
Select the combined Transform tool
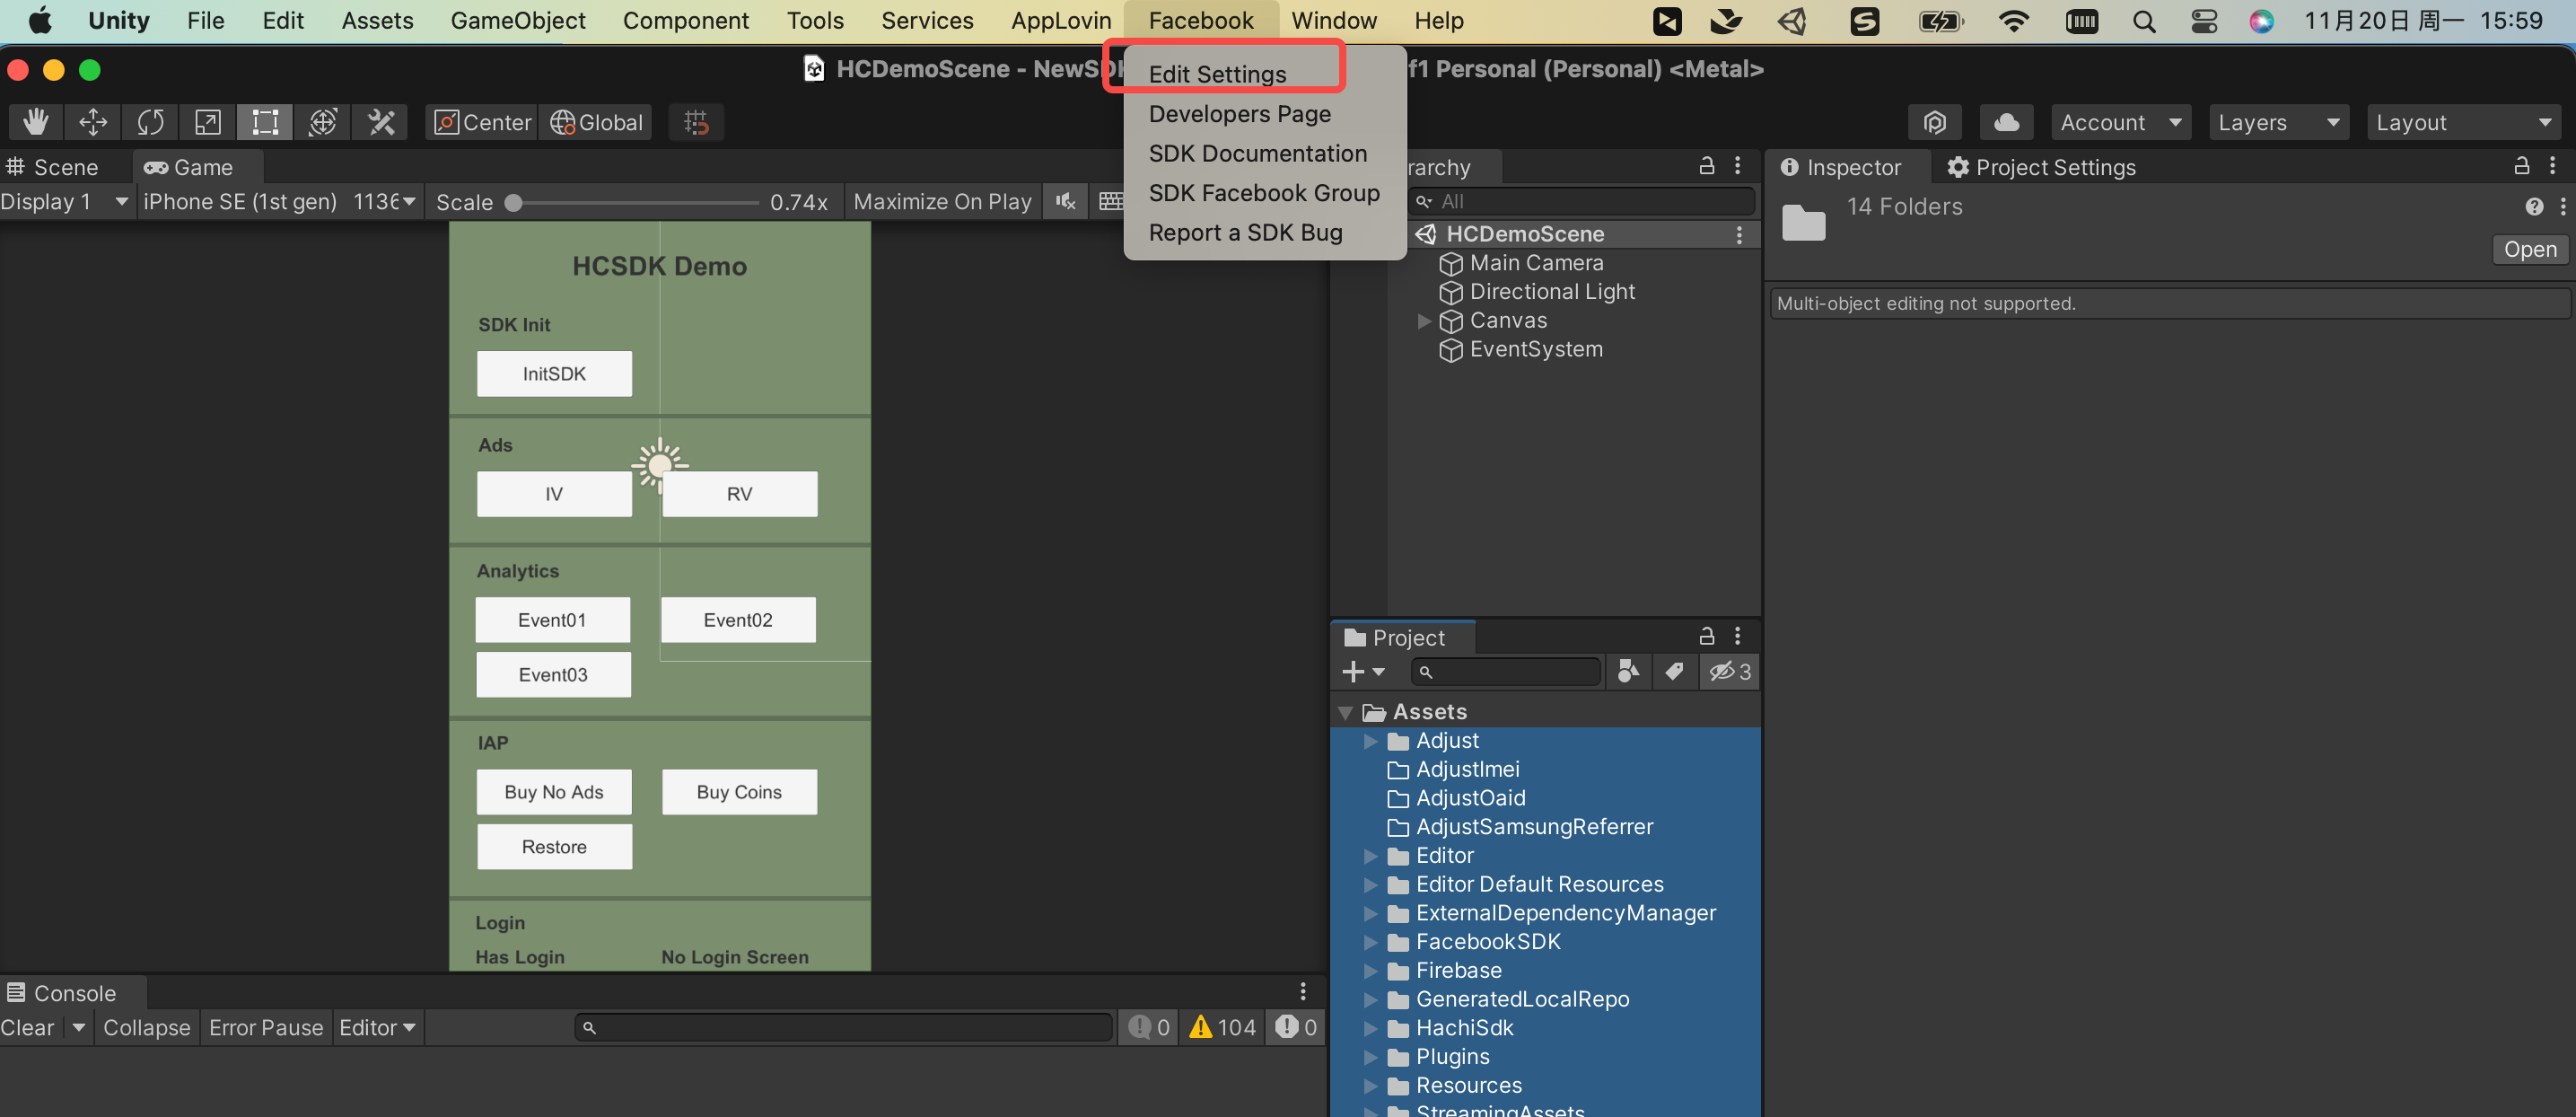coord(322,122)
